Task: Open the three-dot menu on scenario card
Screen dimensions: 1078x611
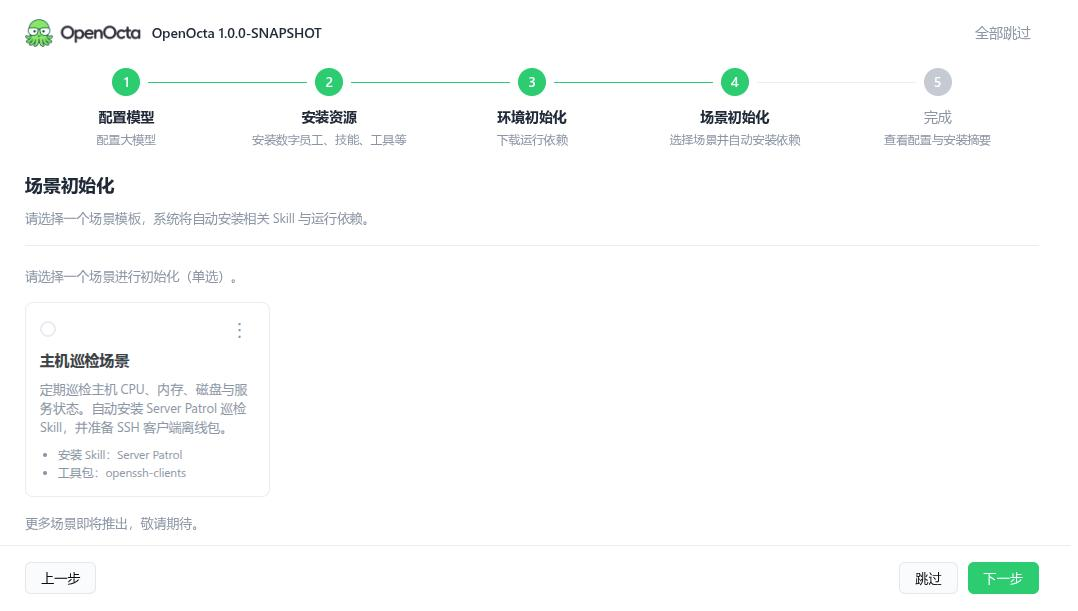Action: [x=239, y=331]
